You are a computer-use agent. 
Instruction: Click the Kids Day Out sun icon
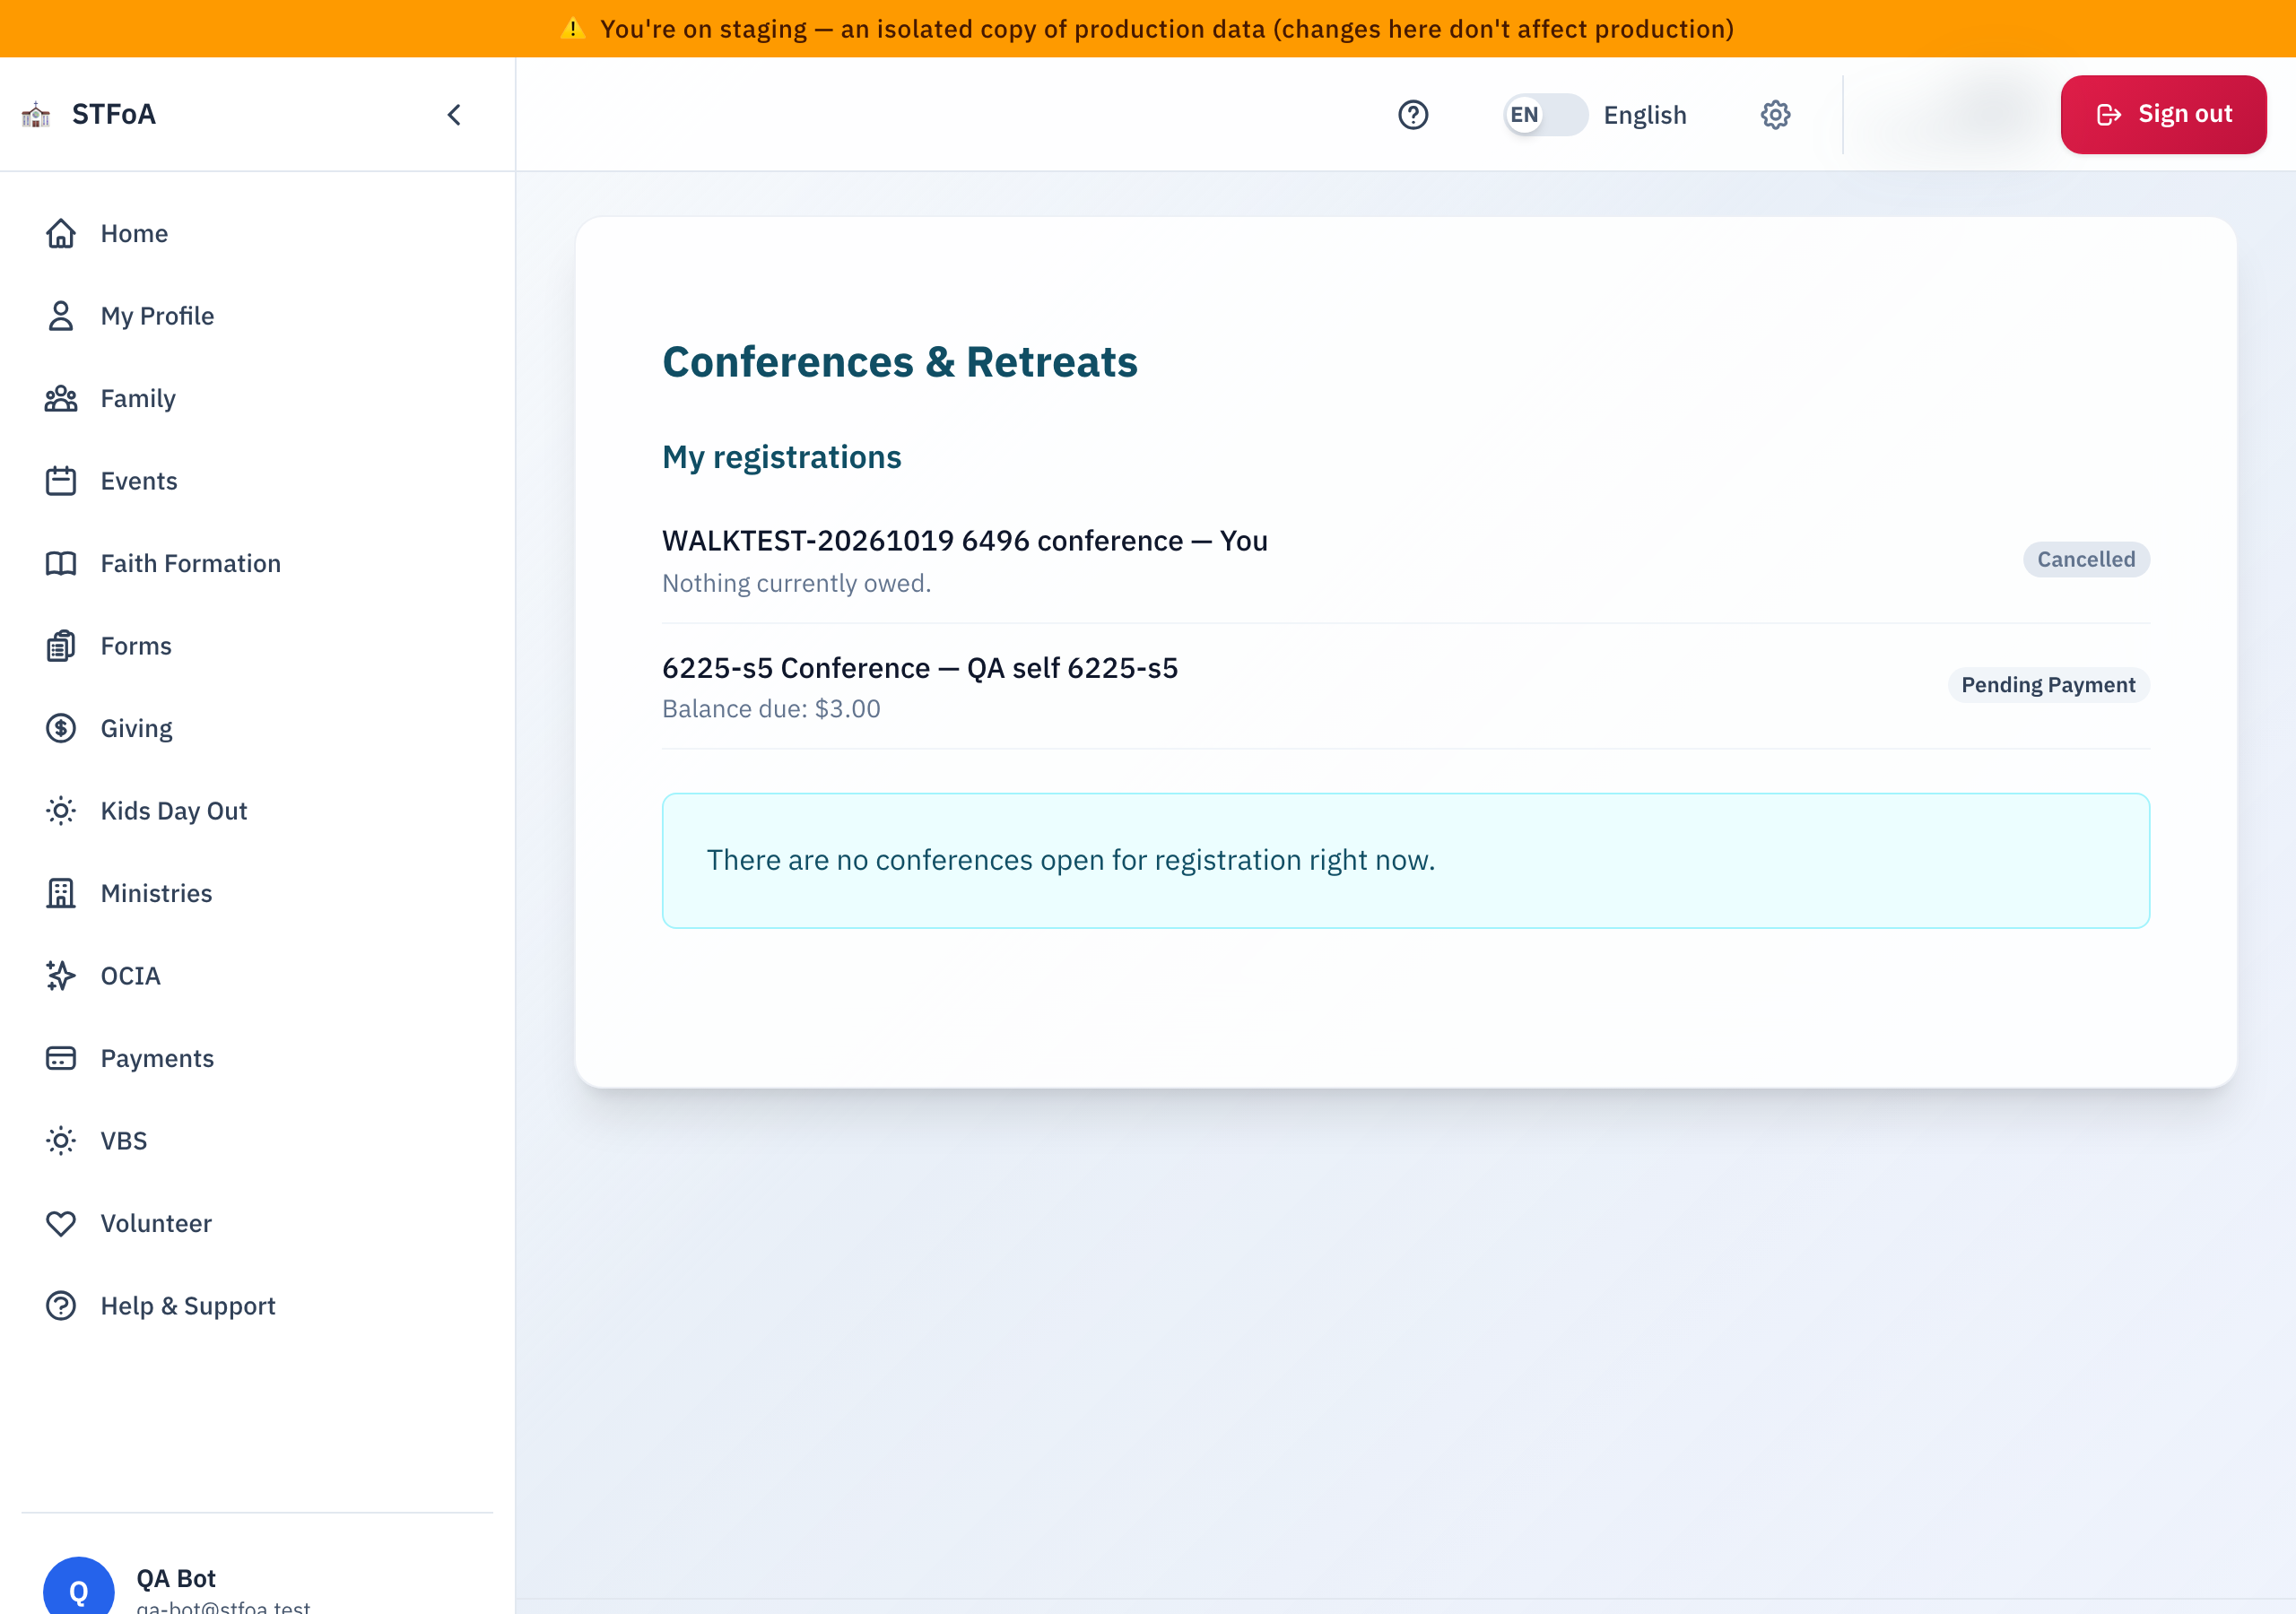coord(61,811)
